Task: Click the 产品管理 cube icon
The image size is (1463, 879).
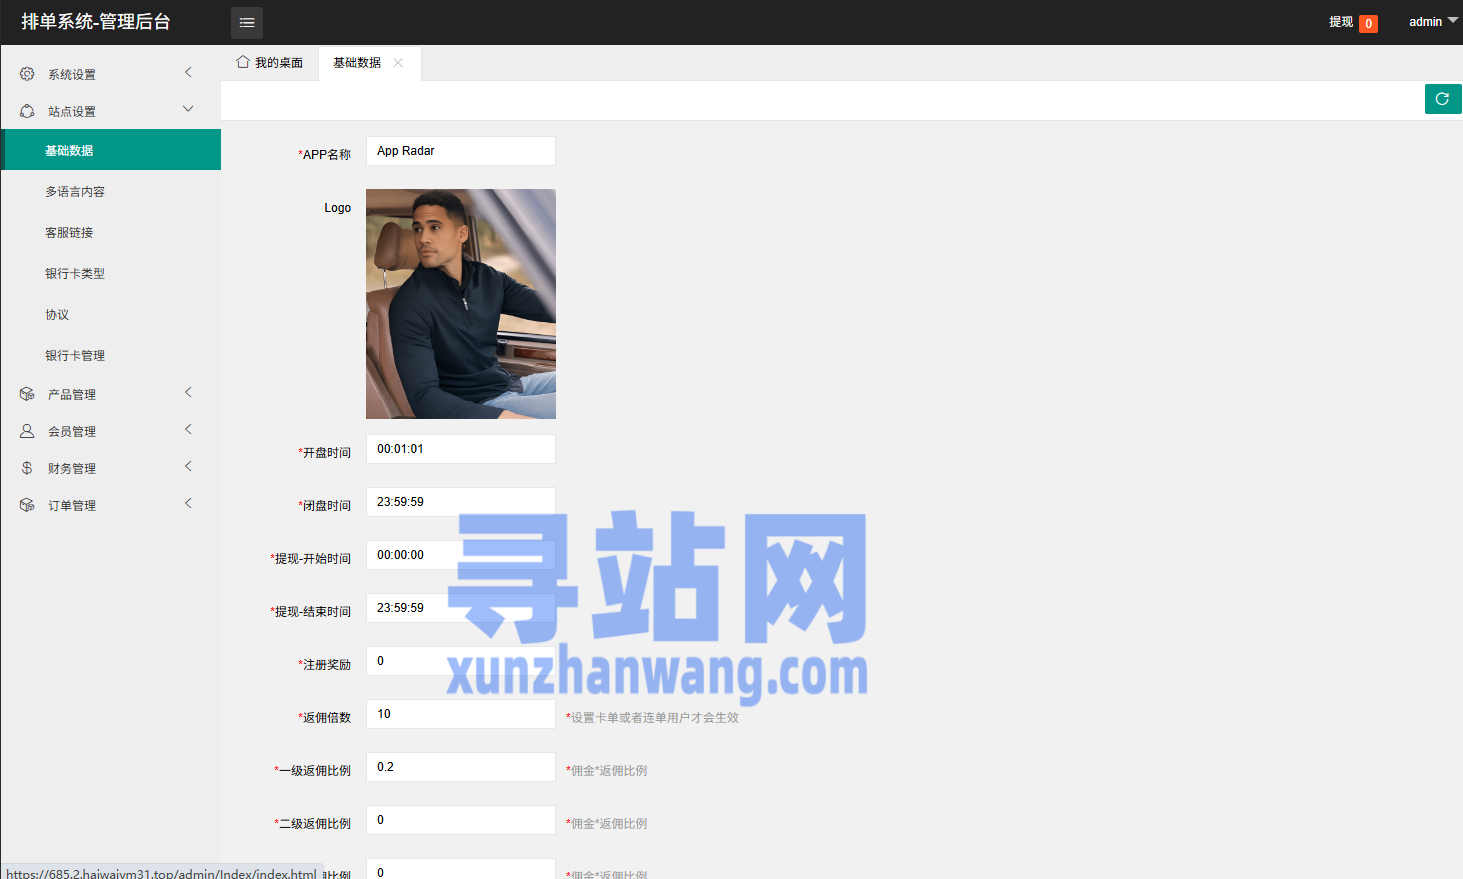Action: (27, 394)
